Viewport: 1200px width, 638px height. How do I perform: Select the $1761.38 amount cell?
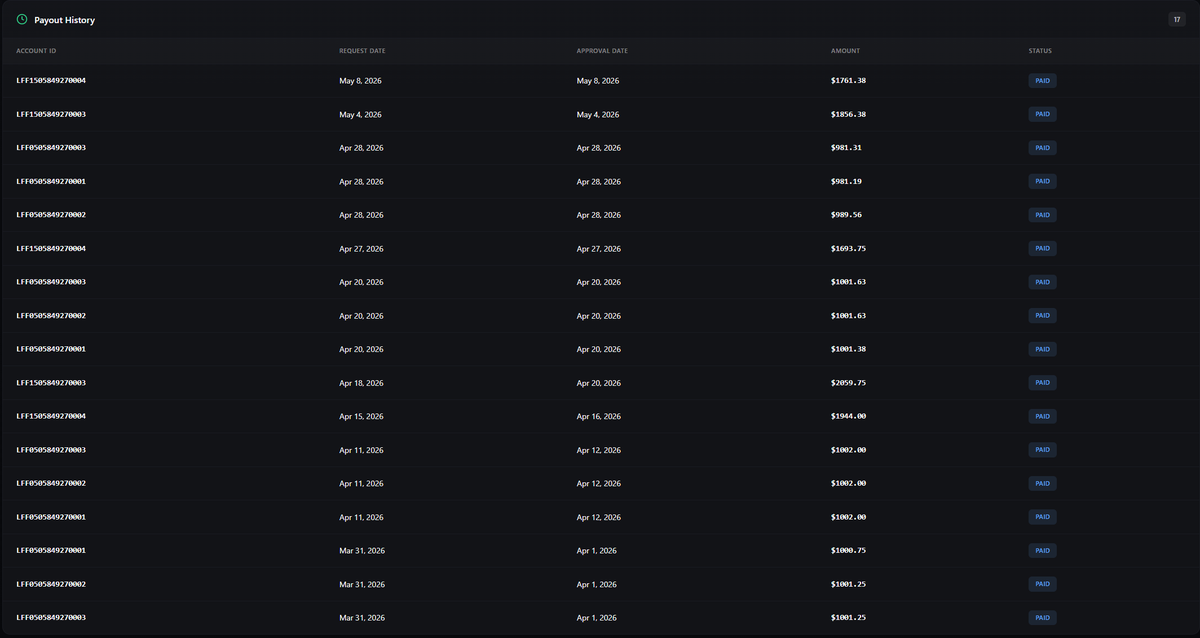click(848, 81)
